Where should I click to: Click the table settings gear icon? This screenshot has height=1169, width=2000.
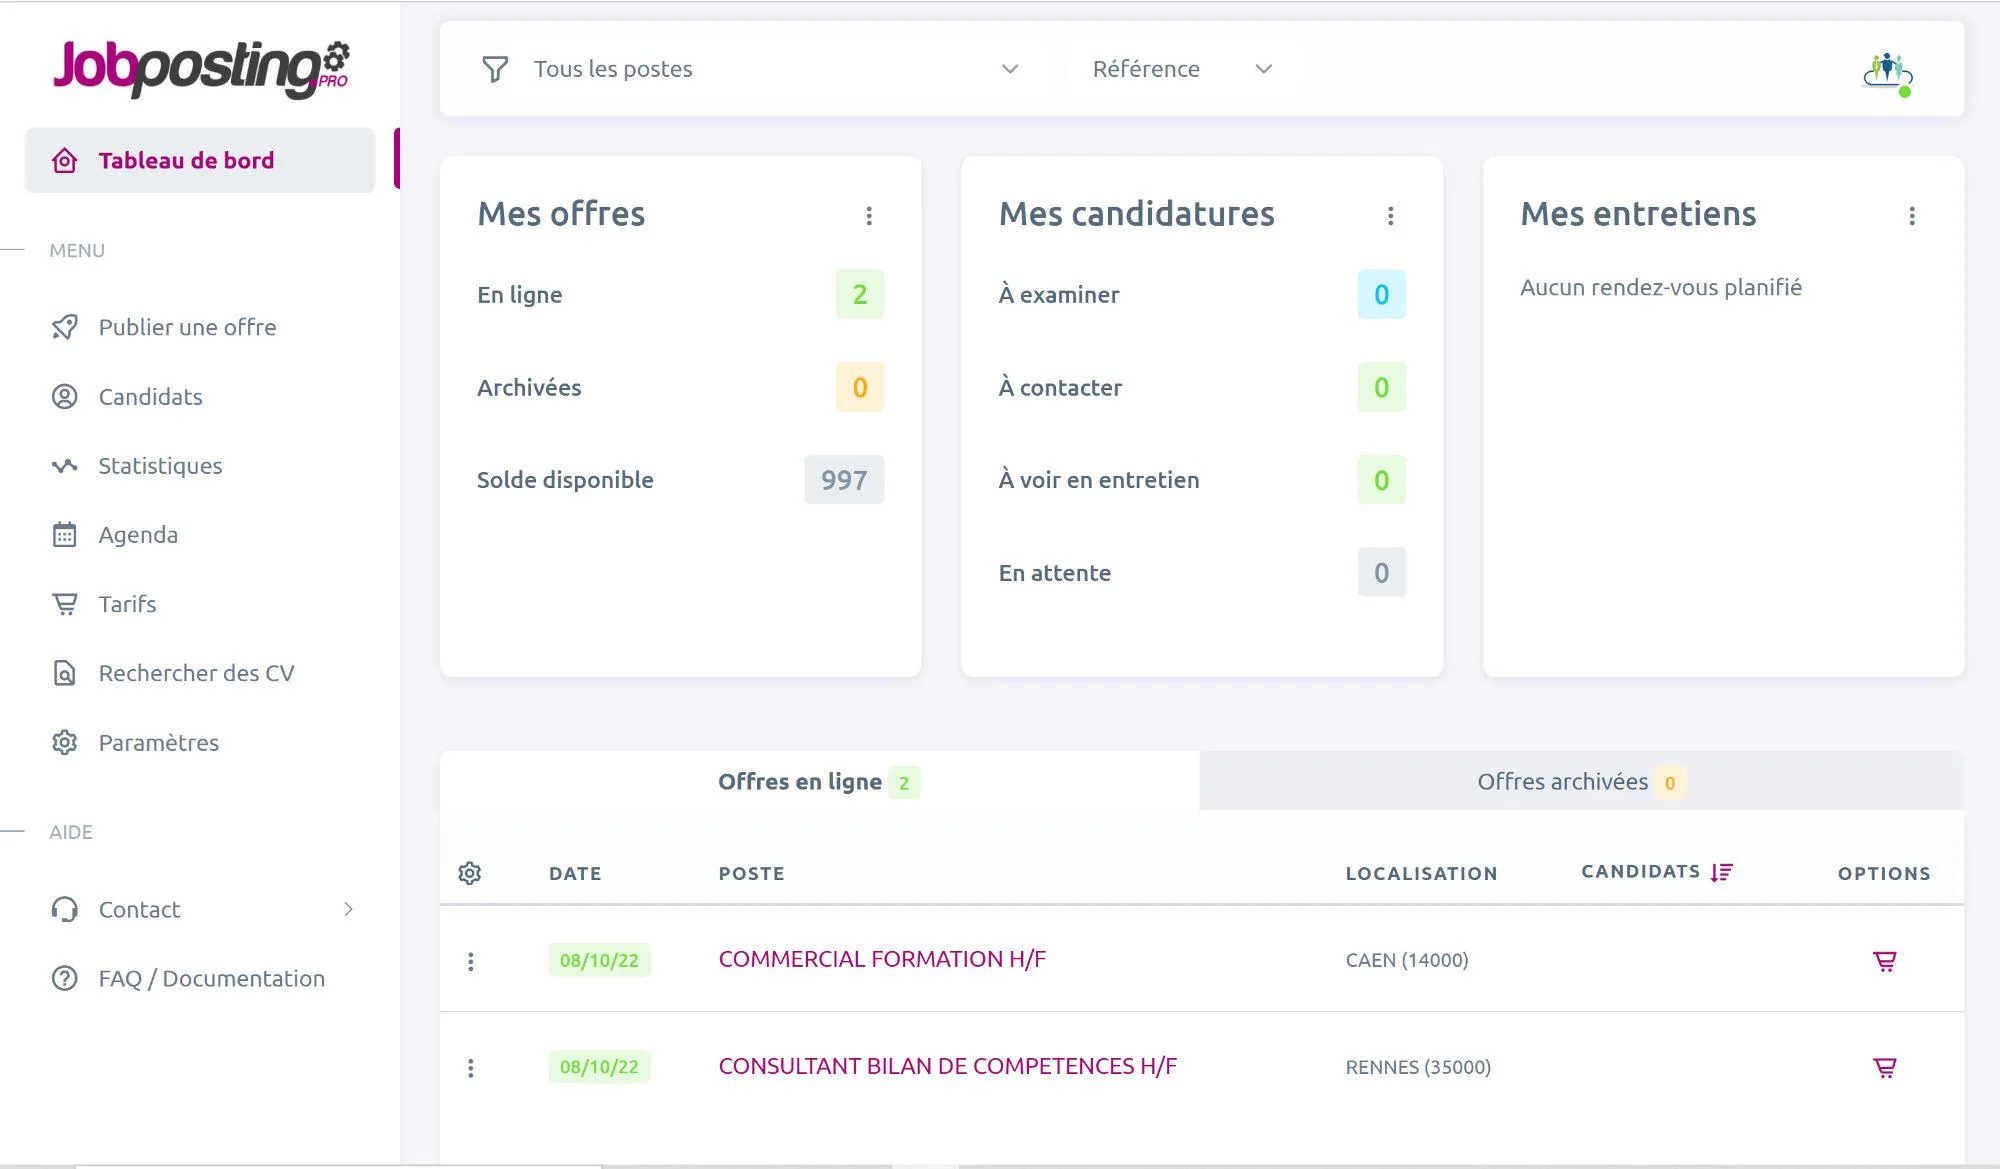[470, 873]
